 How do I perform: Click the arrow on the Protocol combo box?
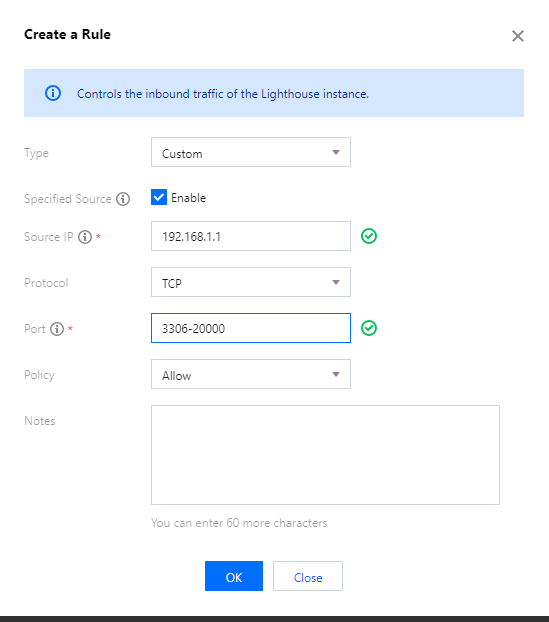336,282
